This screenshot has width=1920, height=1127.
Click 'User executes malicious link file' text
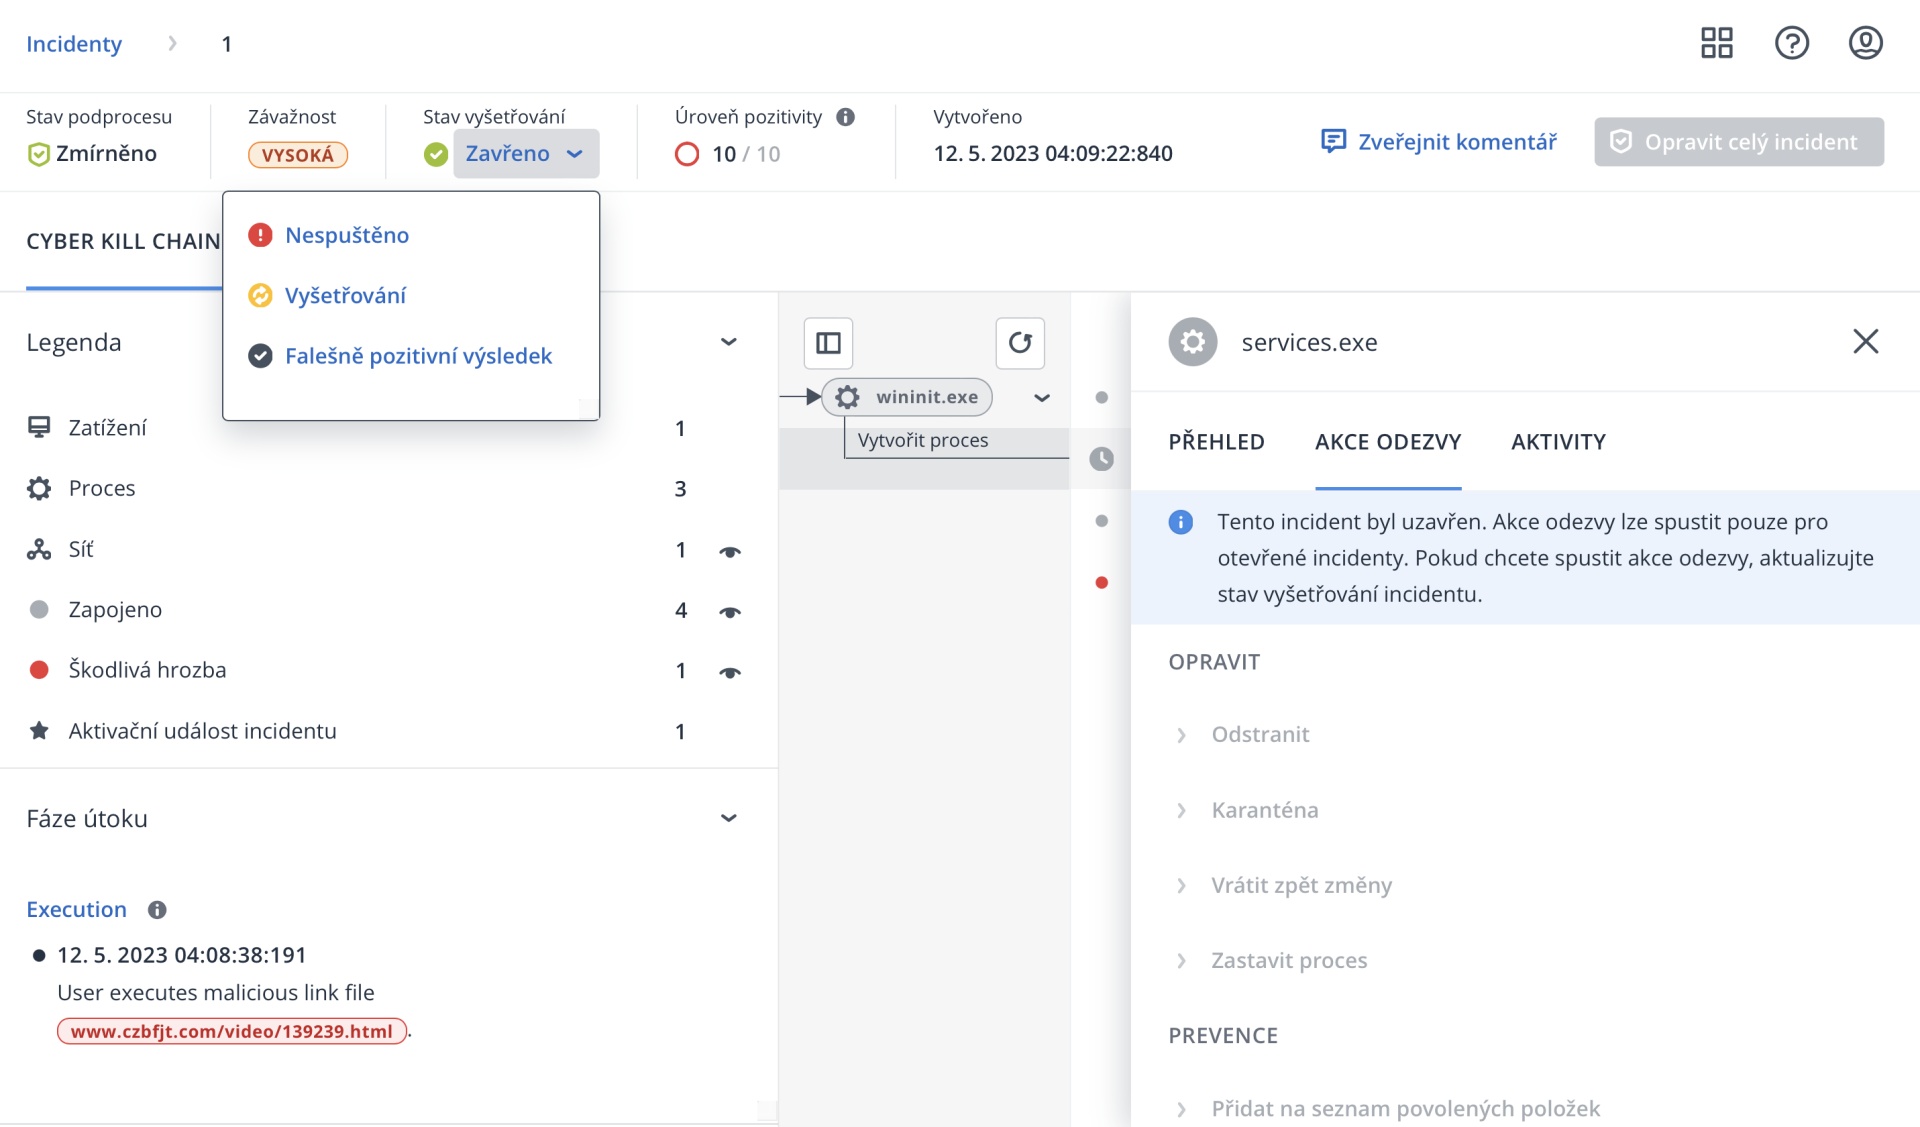click(x=216, y=993)
